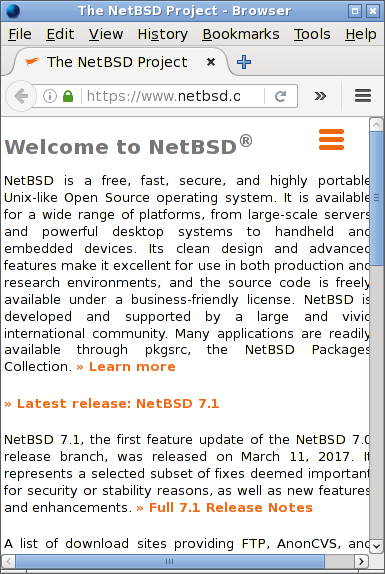Open the Tools menu
Viewport: 385px width, 574px height.
point(312,34)
